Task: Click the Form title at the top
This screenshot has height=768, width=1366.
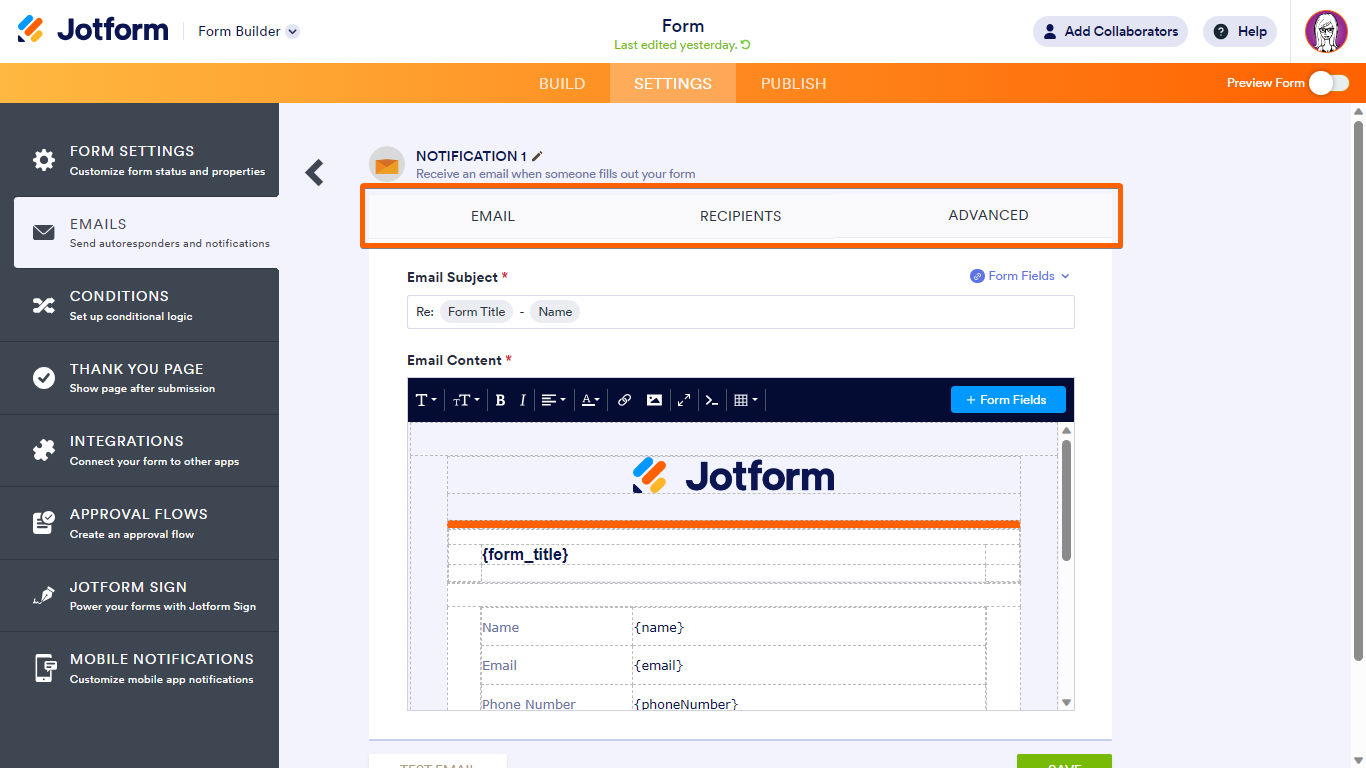Action: (x=683, y=26)
